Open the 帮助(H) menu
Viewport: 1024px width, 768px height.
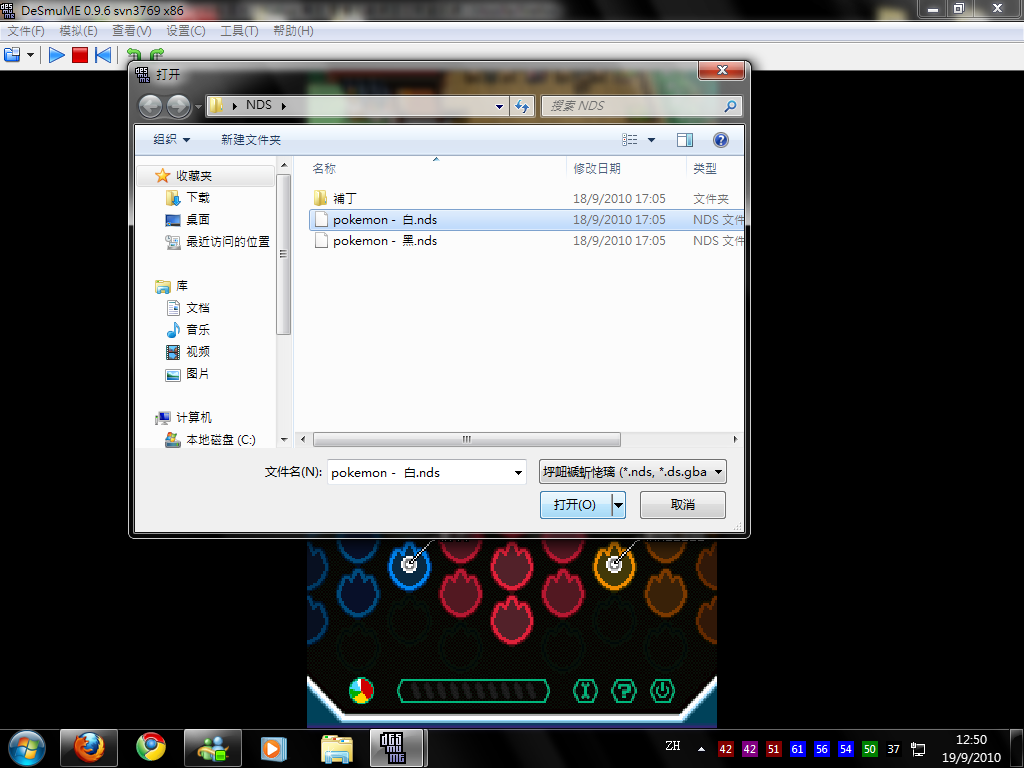click(293, 31)
